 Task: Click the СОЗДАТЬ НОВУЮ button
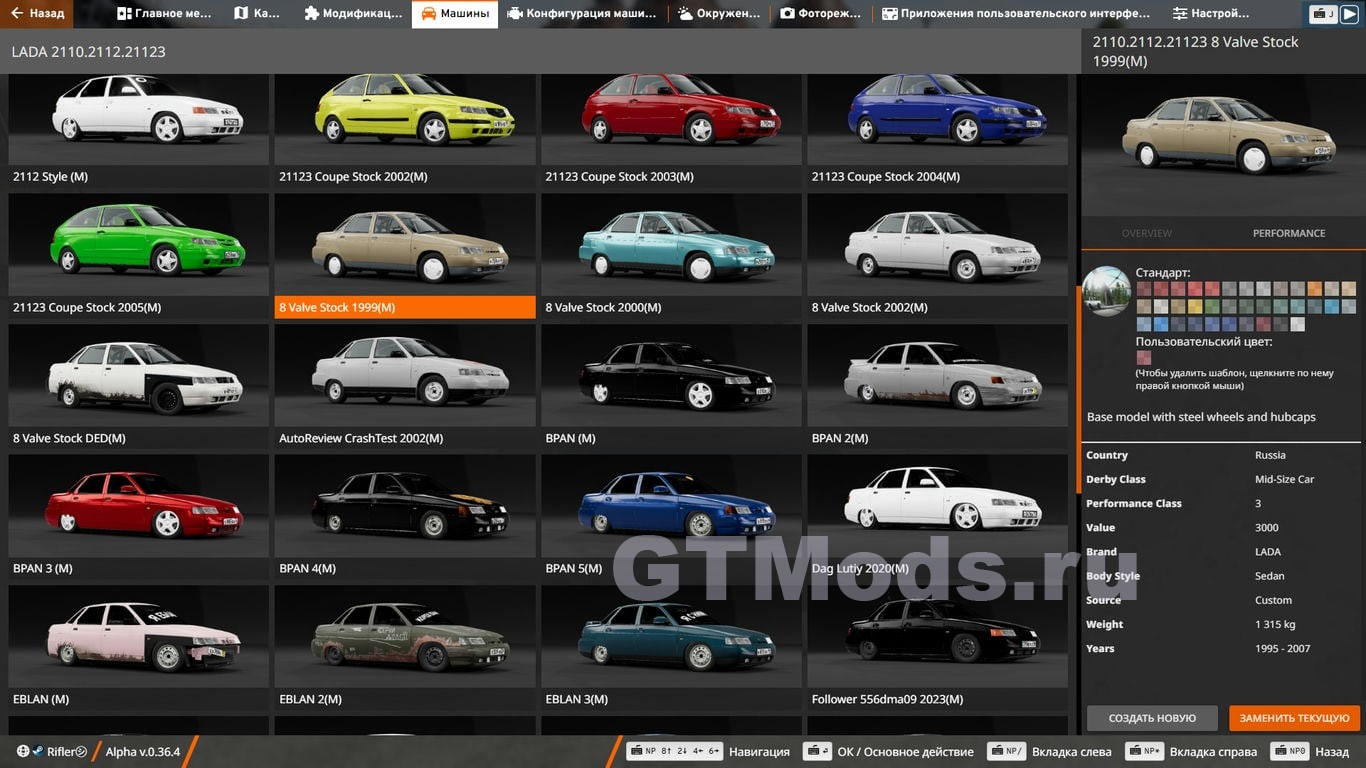point(1152,718)
